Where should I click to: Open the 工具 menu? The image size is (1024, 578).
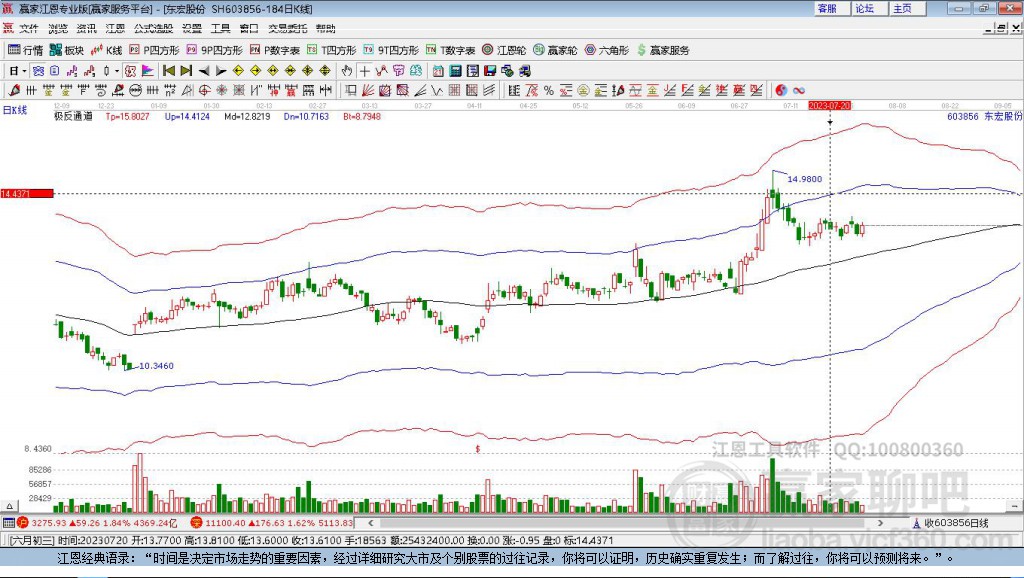pyautogui.click(x=221, y=28)
